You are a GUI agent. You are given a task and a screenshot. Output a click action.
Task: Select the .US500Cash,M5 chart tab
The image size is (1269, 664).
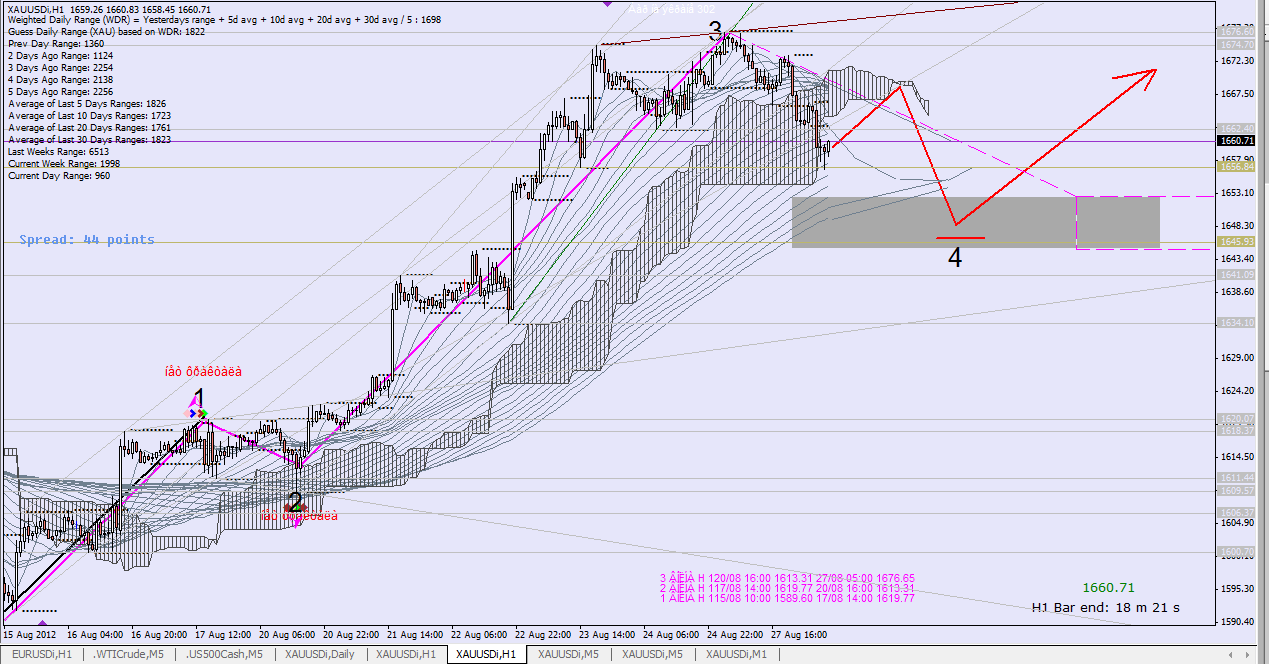click(224, 654)
